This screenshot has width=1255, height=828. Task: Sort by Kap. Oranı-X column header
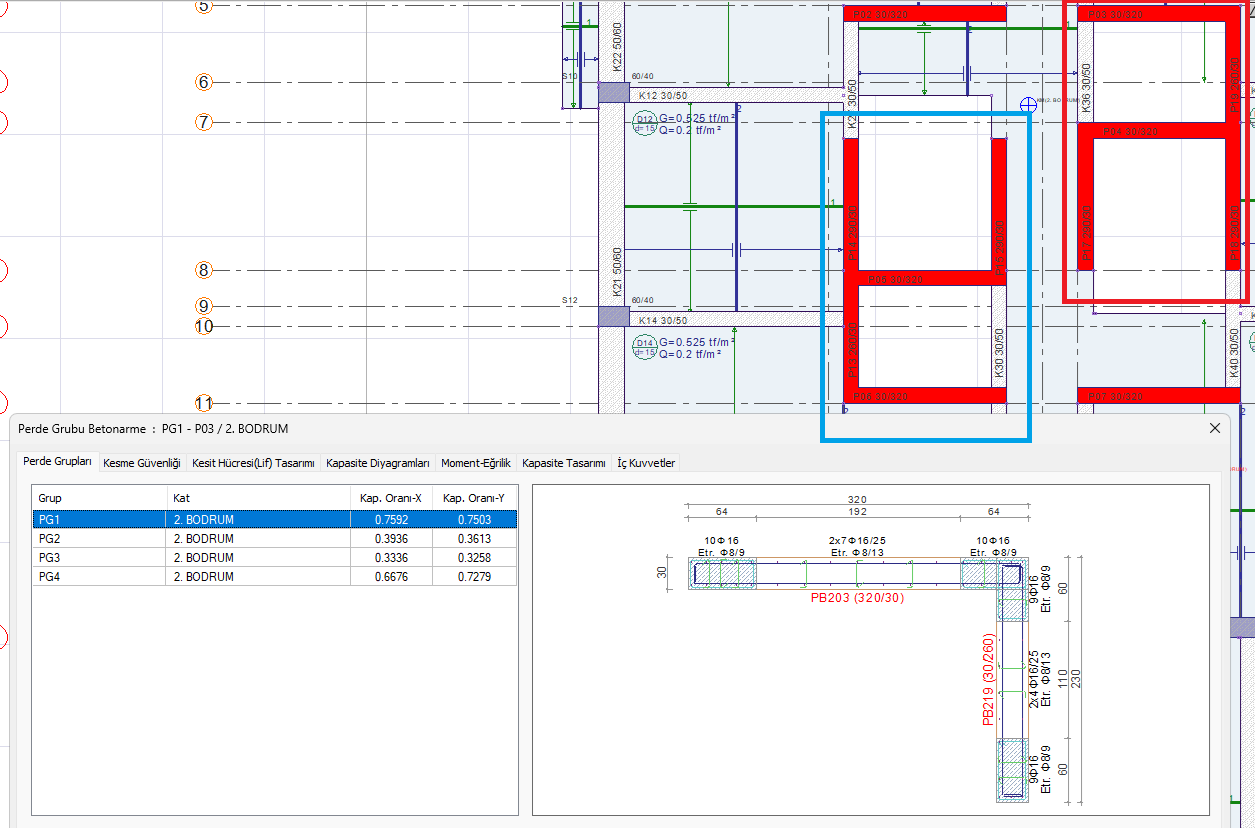tap(391, 497)
